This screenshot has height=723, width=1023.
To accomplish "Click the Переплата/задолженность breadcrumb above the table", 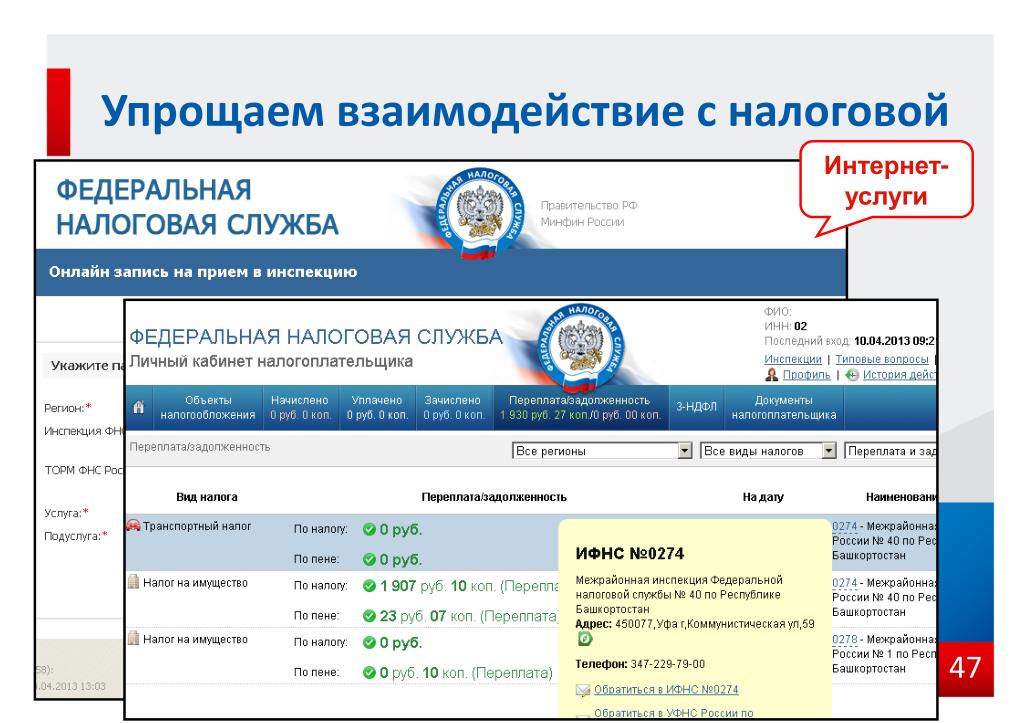I will click(x=200, y=447).
